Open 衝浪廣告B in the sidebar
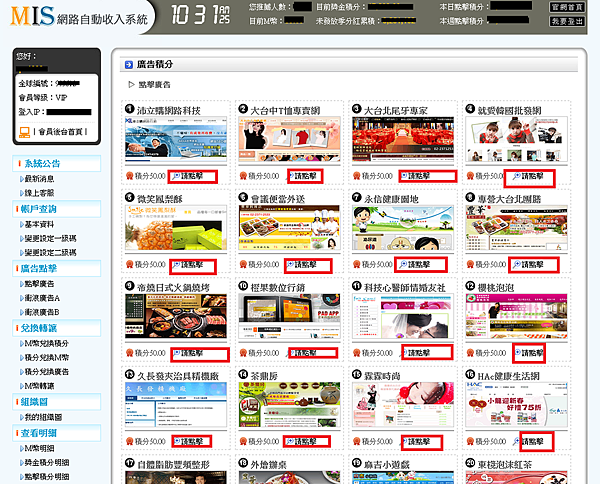 42,312
